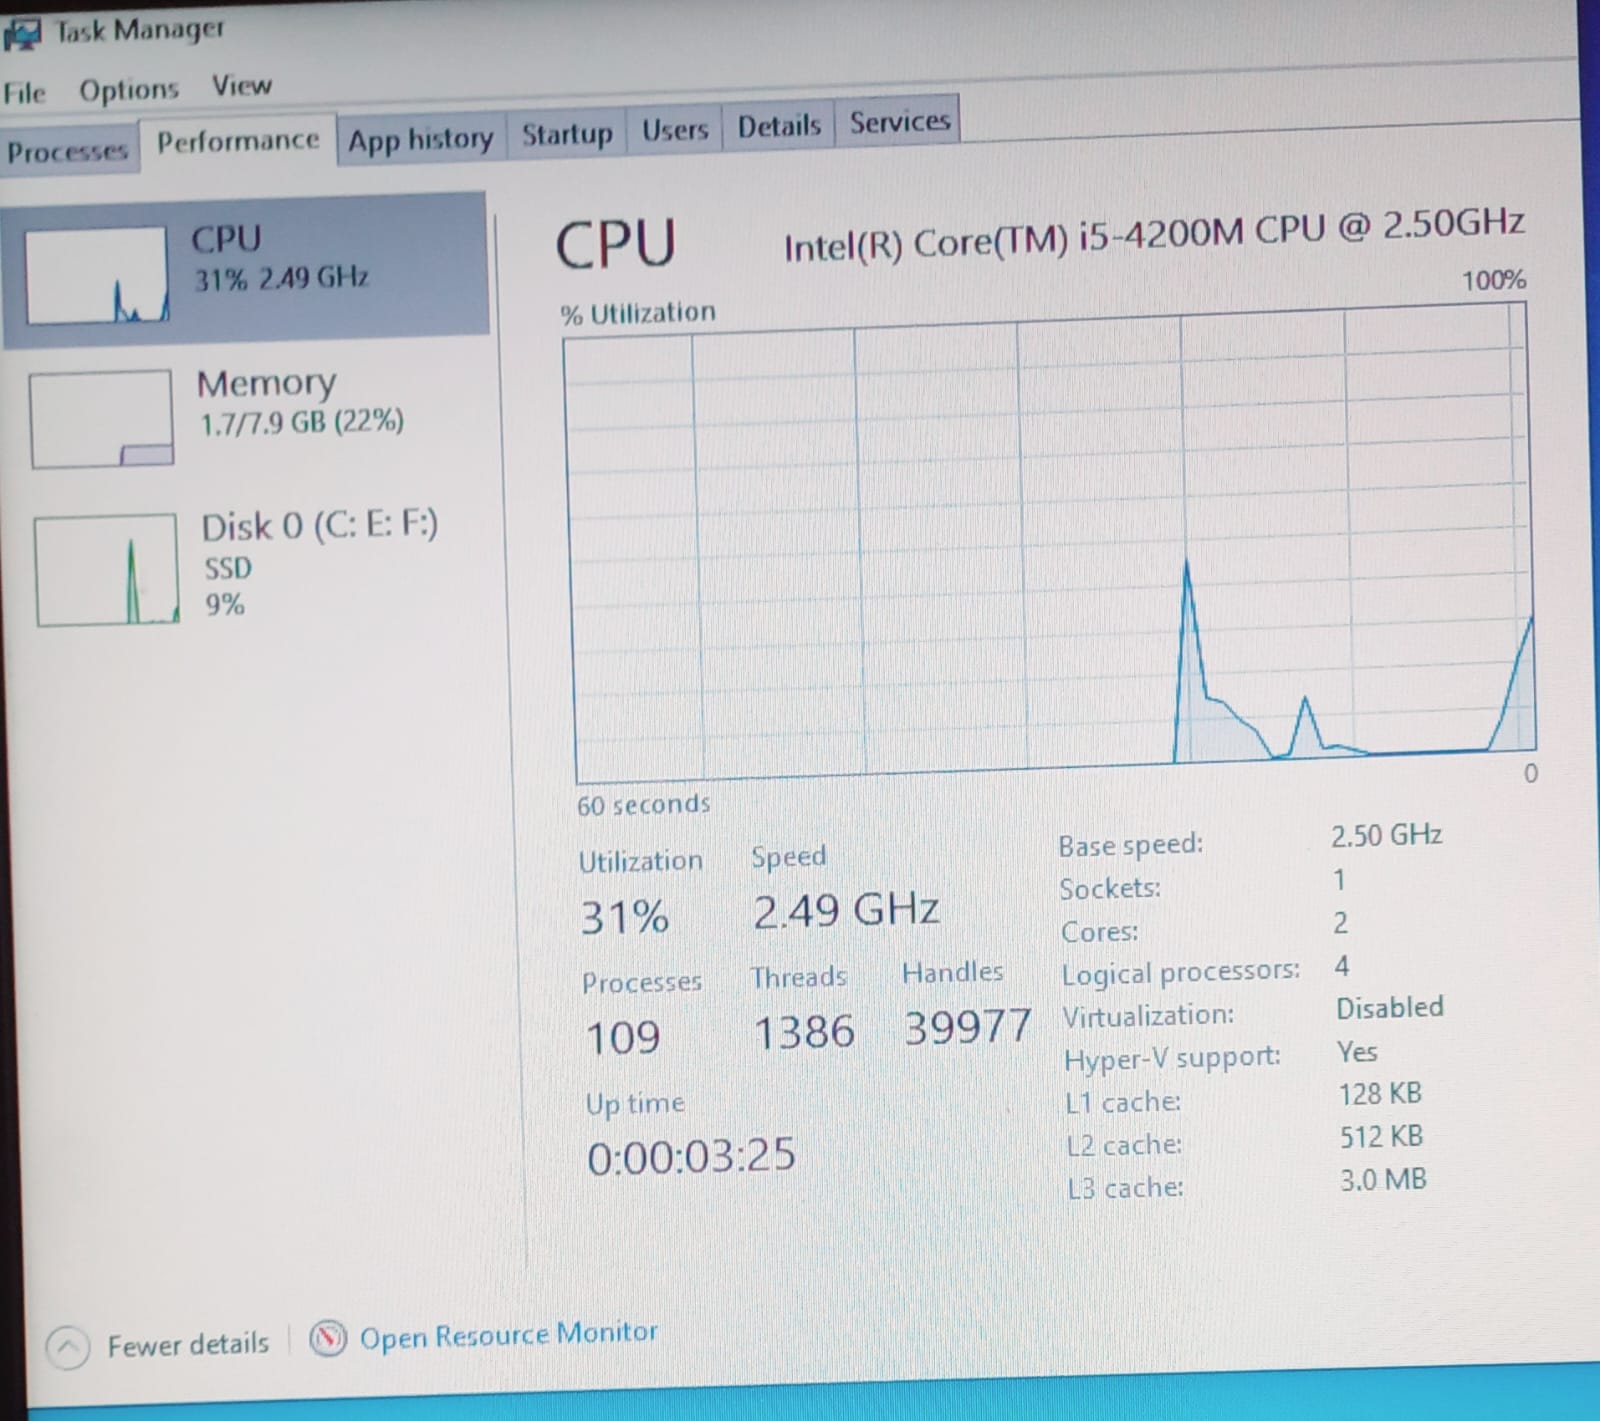Open the View menu
1600x1421 pixels.
(241, 86)
